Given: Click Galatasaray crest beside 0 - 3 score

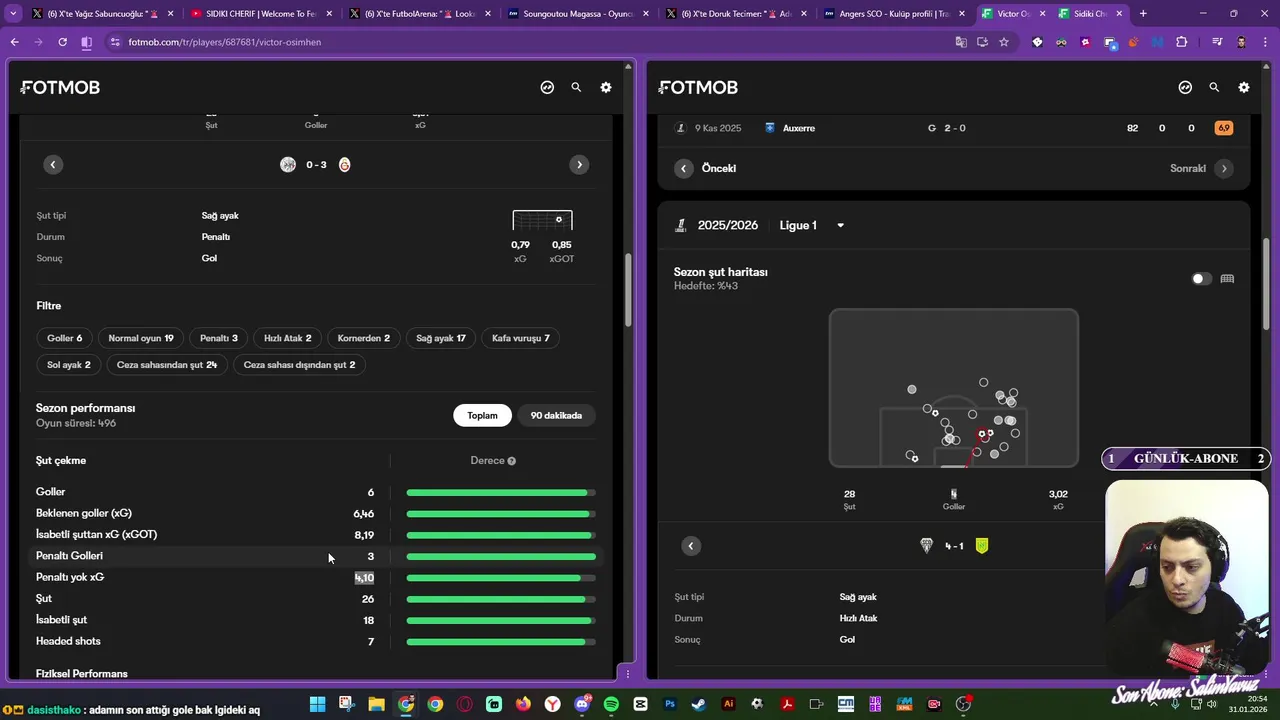Looking at the screenshot, I should (x=344, y=165).
